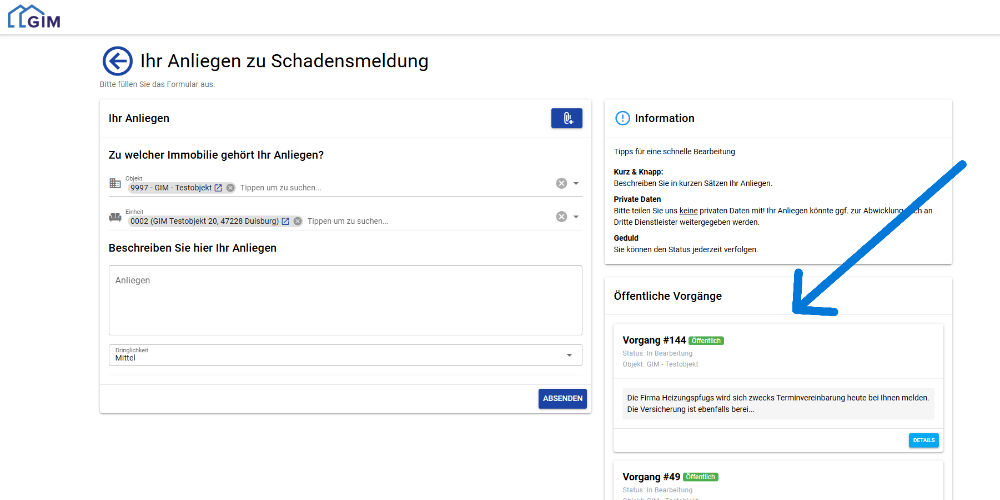Click the Öffentlich badge on Vorgang #144

[706, 341]
